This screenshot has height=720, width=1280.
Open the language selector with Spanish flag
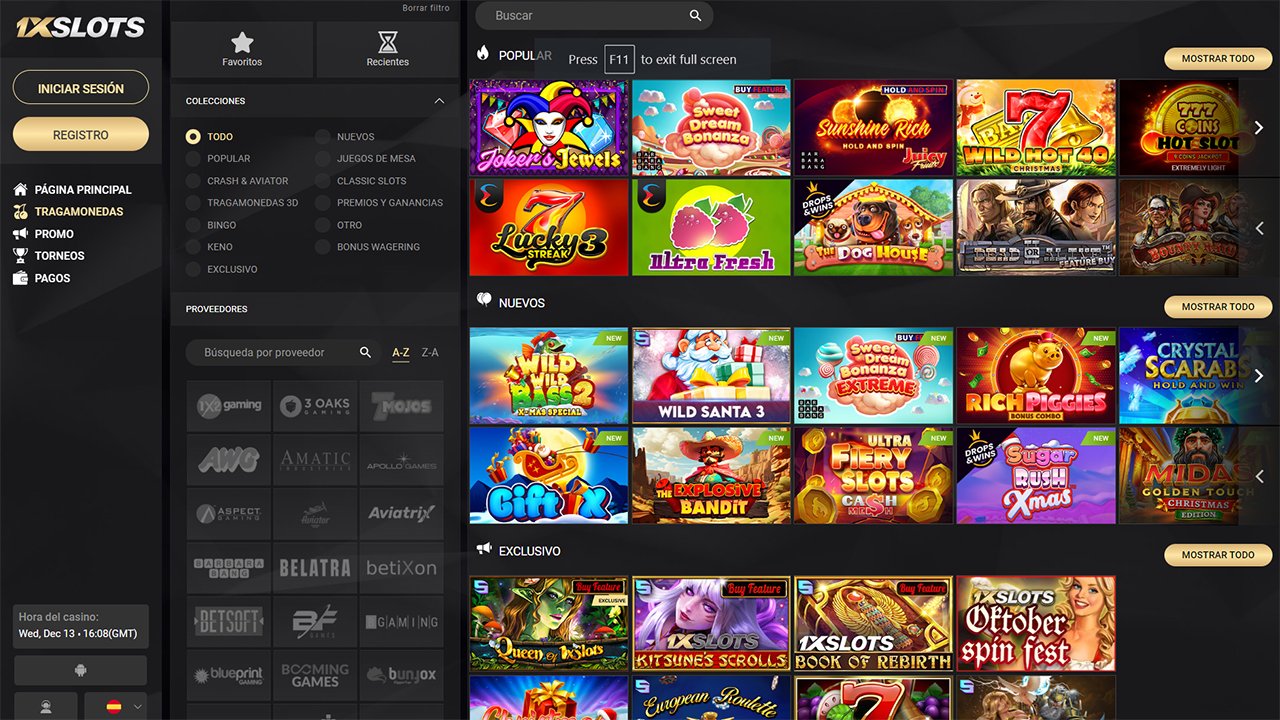coord(115,706)
